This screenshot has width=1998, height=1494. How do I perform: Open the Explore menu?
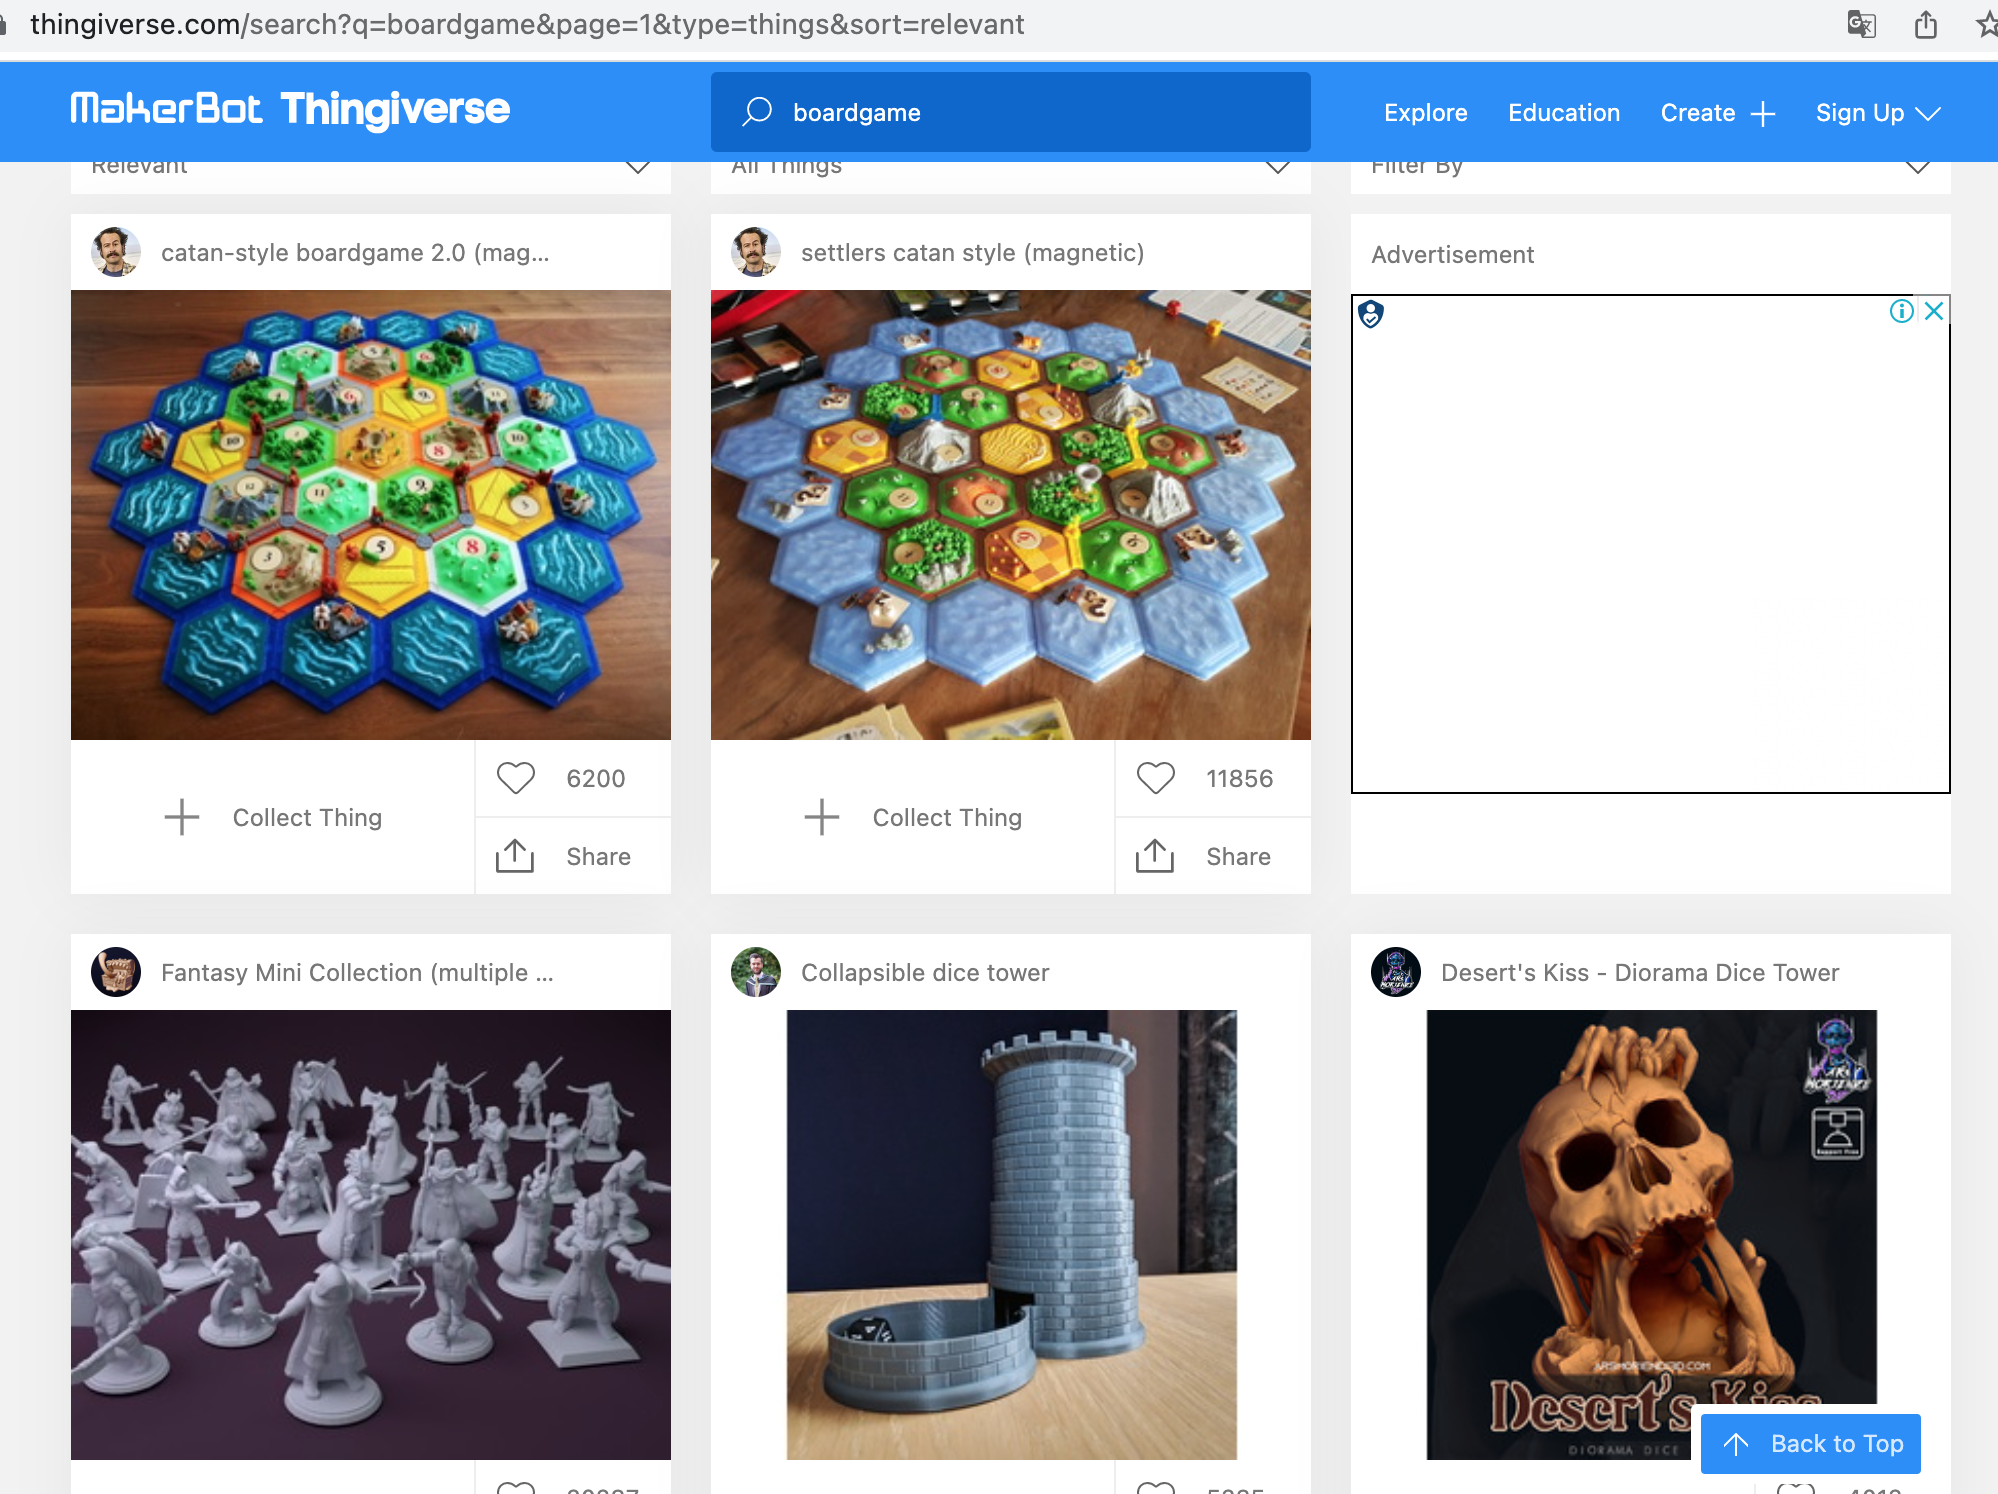coord(1425,113)
